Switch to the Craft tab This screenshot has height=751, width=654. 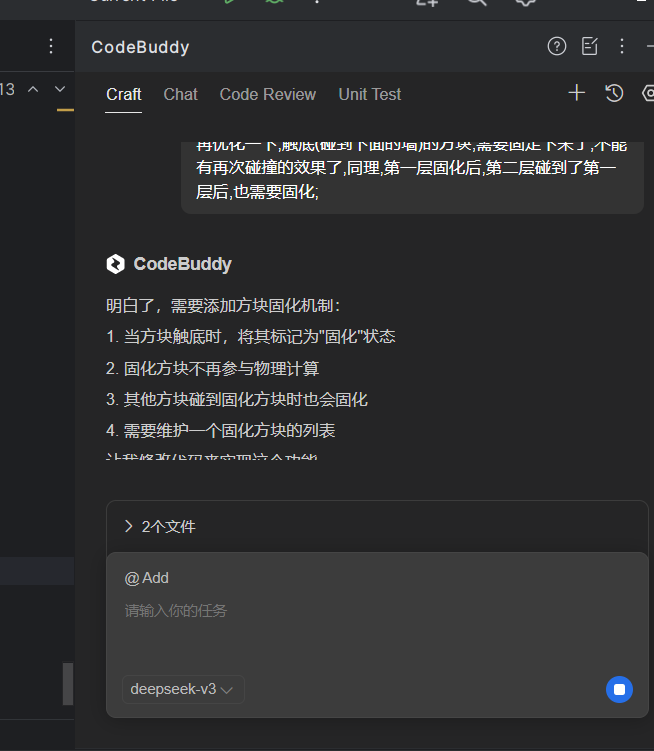pos(124,94)
